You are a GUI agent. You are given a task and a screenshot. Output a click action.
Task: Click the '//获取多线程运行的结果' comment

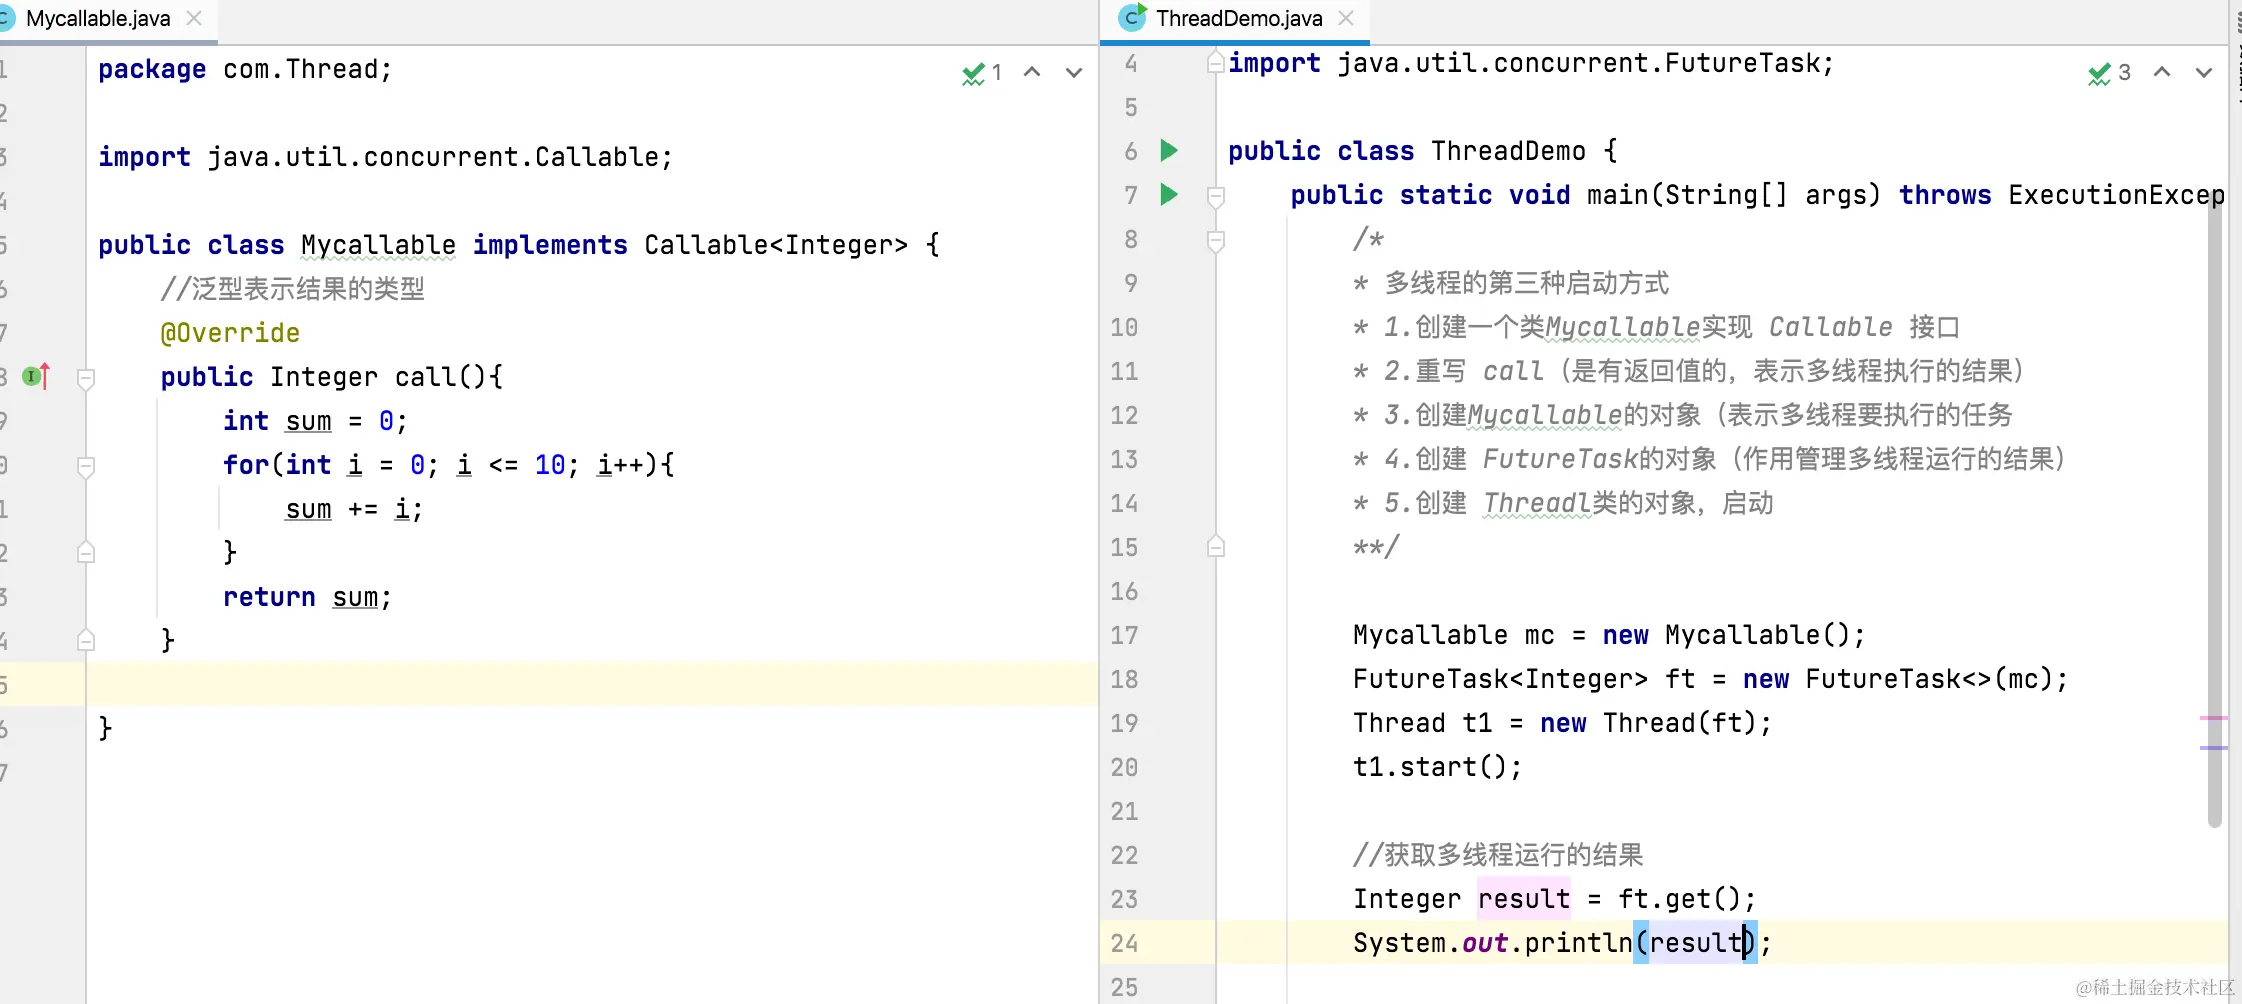(1498, 855)
